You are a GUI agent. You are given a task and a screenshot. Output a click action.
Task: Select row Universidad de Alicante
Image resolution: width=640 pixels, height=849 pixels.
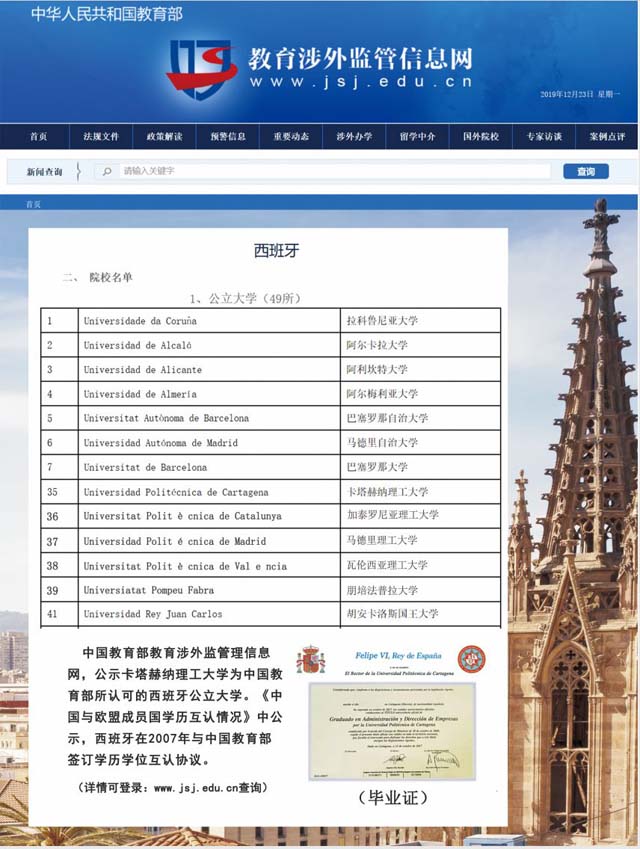pos(270,369)
